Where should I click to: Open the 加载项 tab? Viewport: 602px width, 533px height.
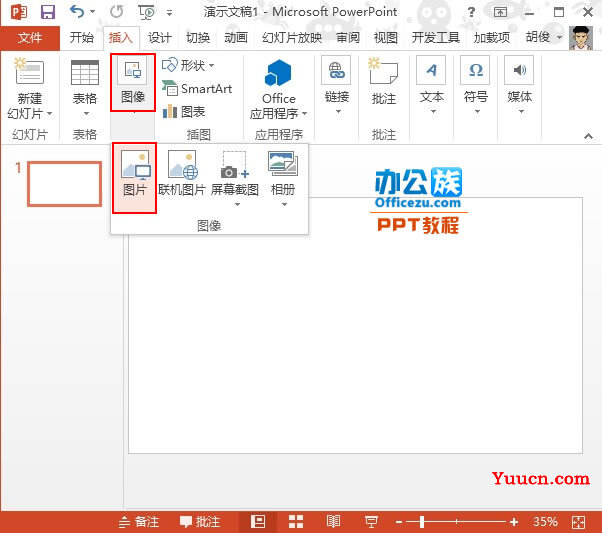(492, 38)
